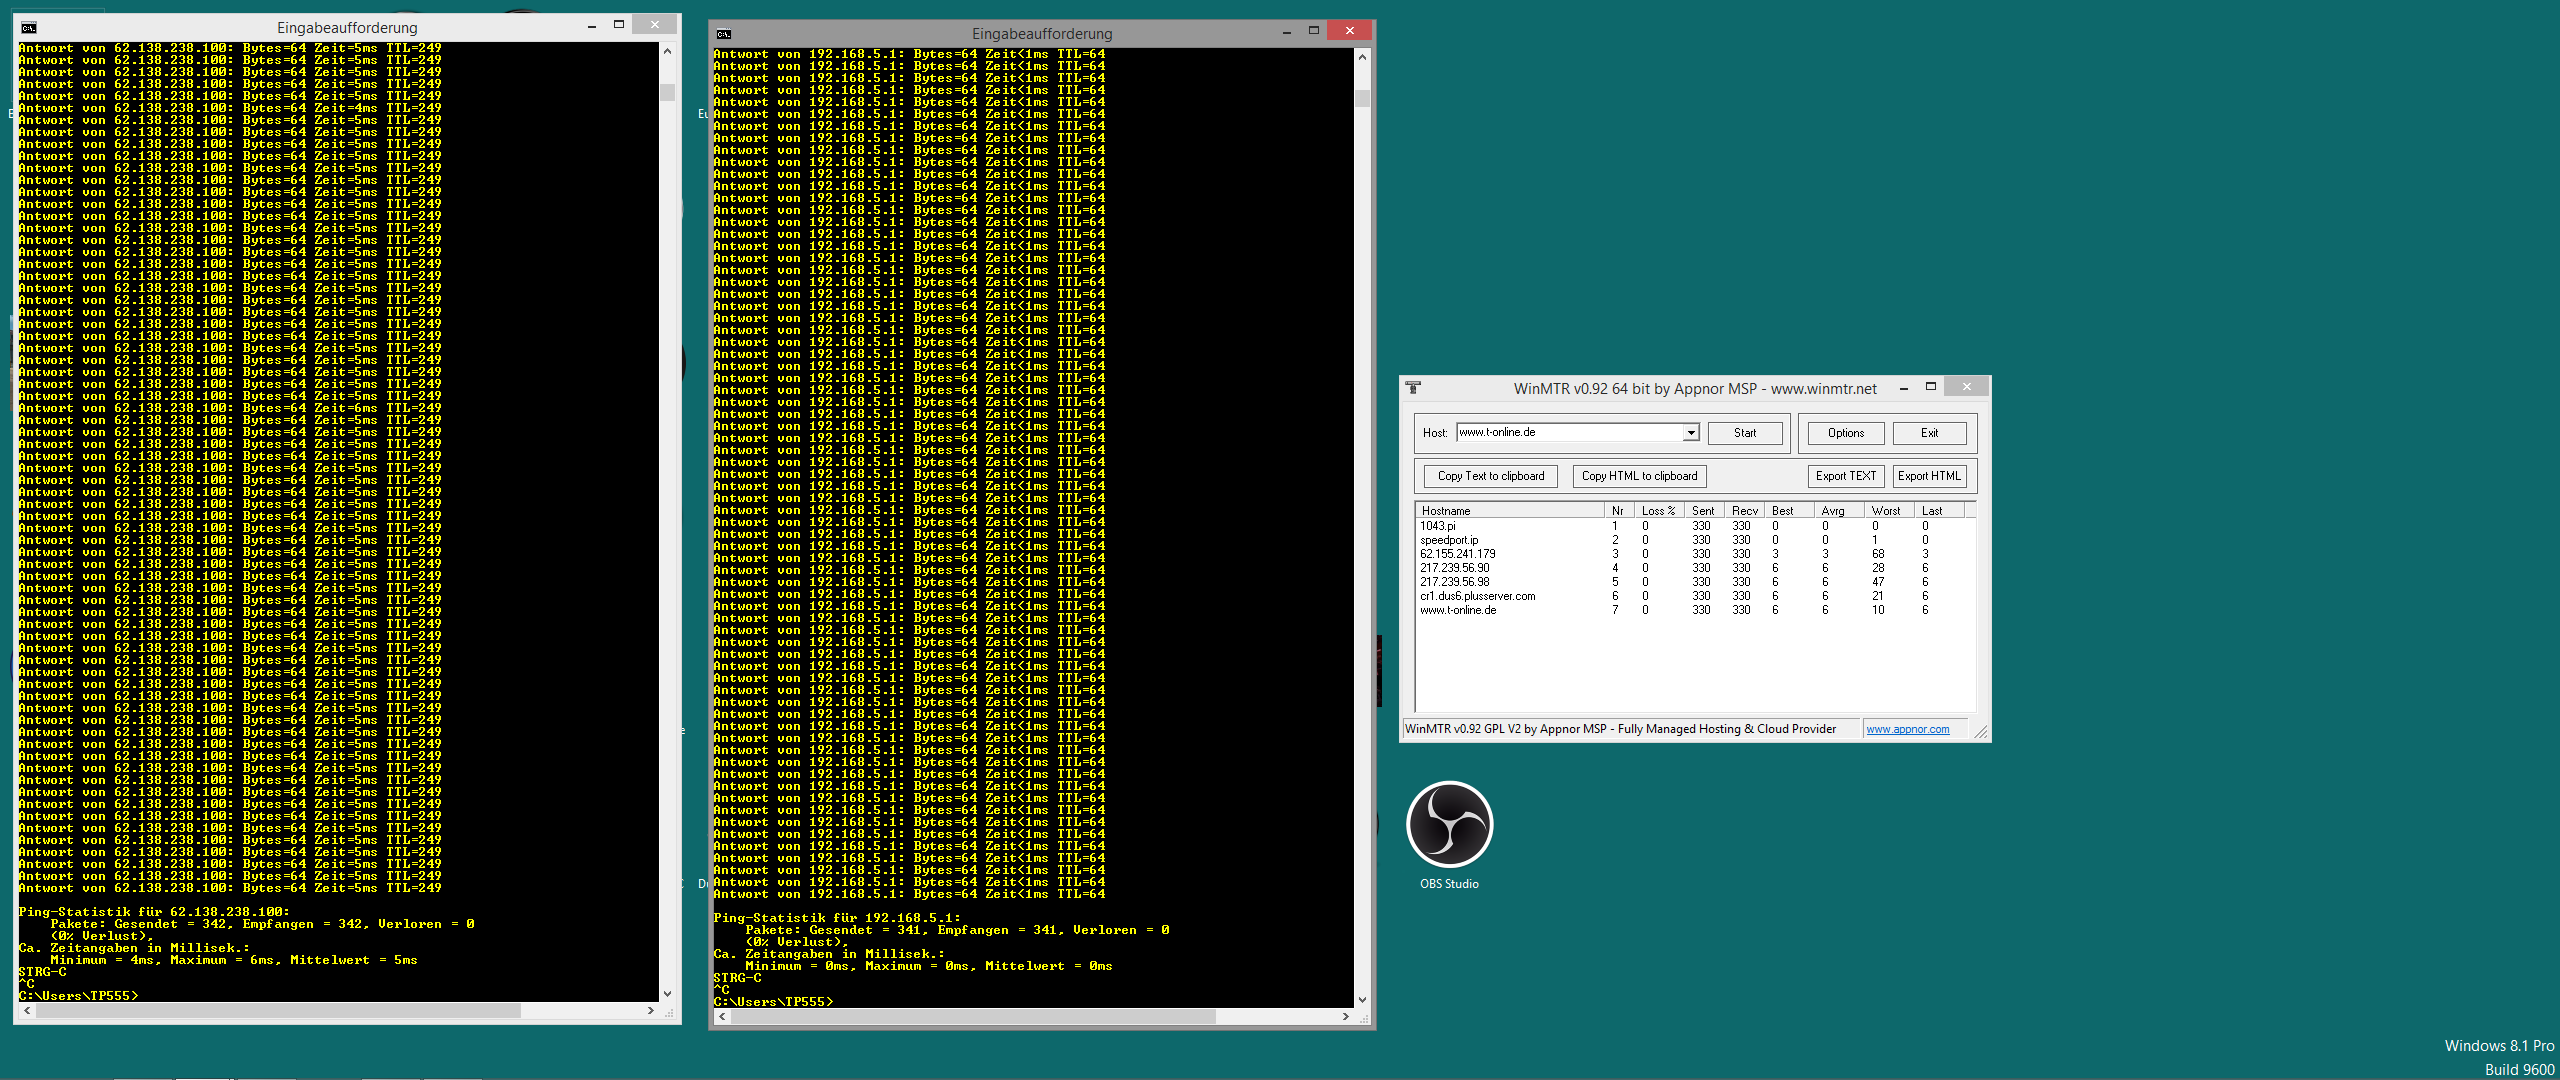Select the cr1.dus6.plusserver.com row
Viewport: 2560px width, 1080px height.
click(x=1477, y=596)
